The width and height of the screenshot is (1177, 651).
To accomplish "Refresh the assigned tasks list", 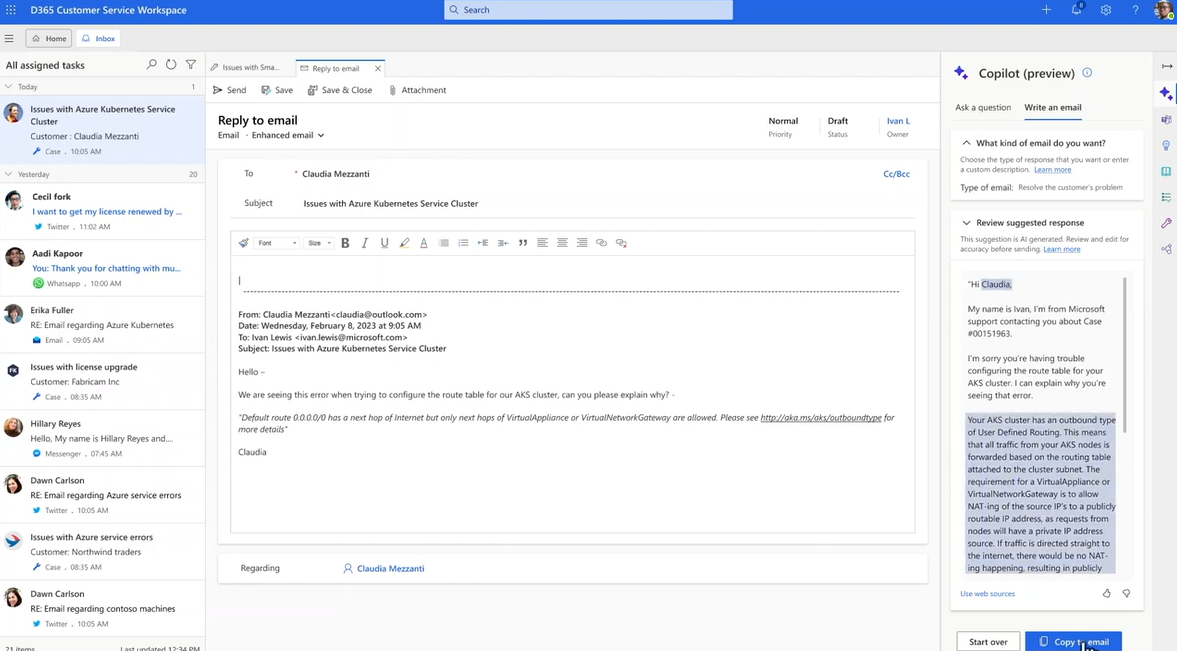I will [171, 65].
